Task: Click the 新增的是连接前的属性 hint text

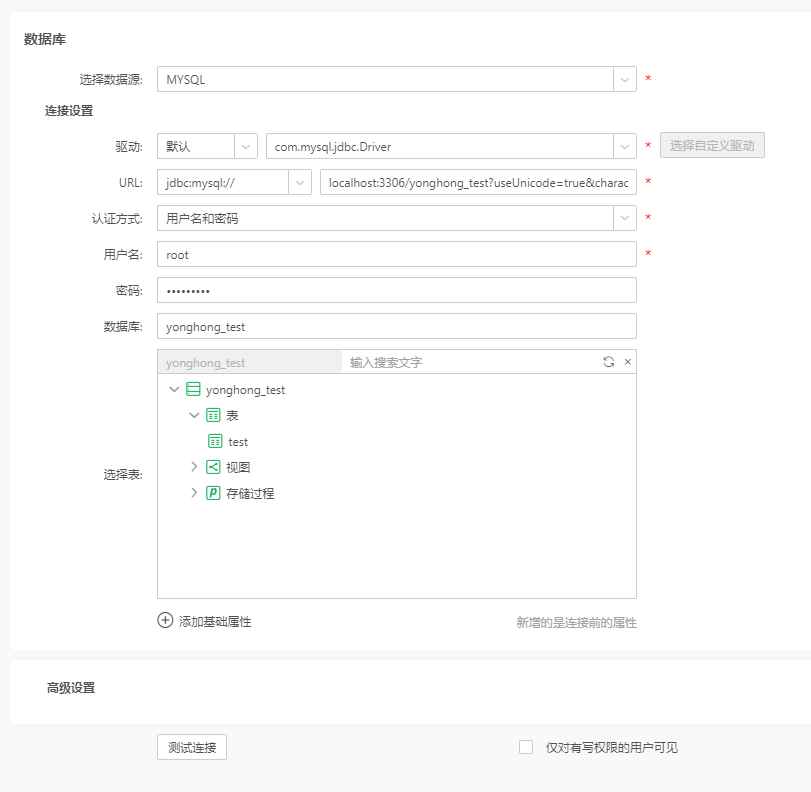Action: (576, 622)
